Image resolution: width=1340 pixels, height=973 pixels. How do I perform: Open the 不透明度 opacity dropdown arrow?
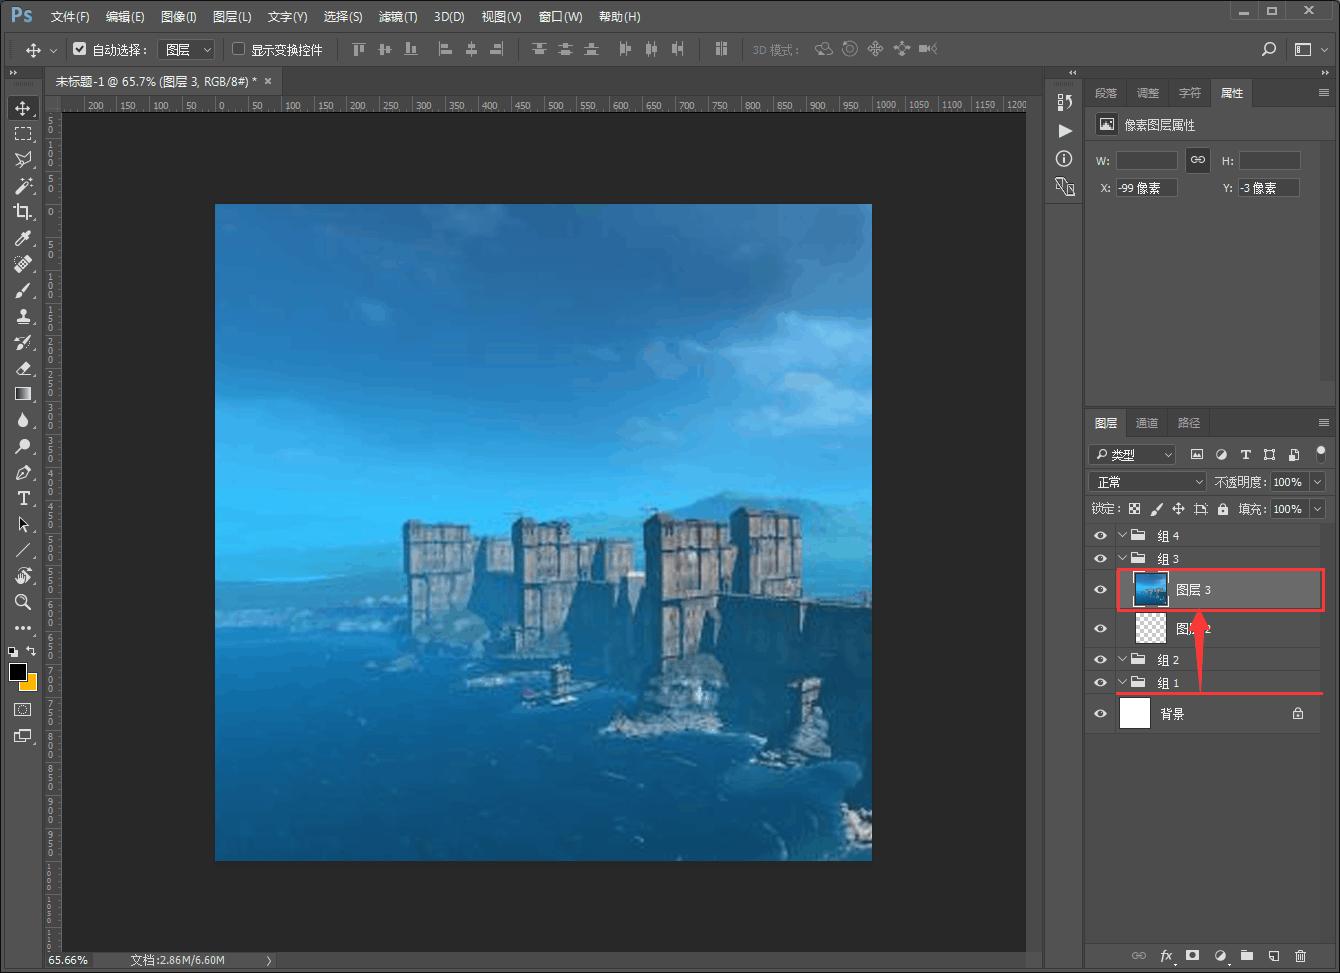coord(1317,482)
